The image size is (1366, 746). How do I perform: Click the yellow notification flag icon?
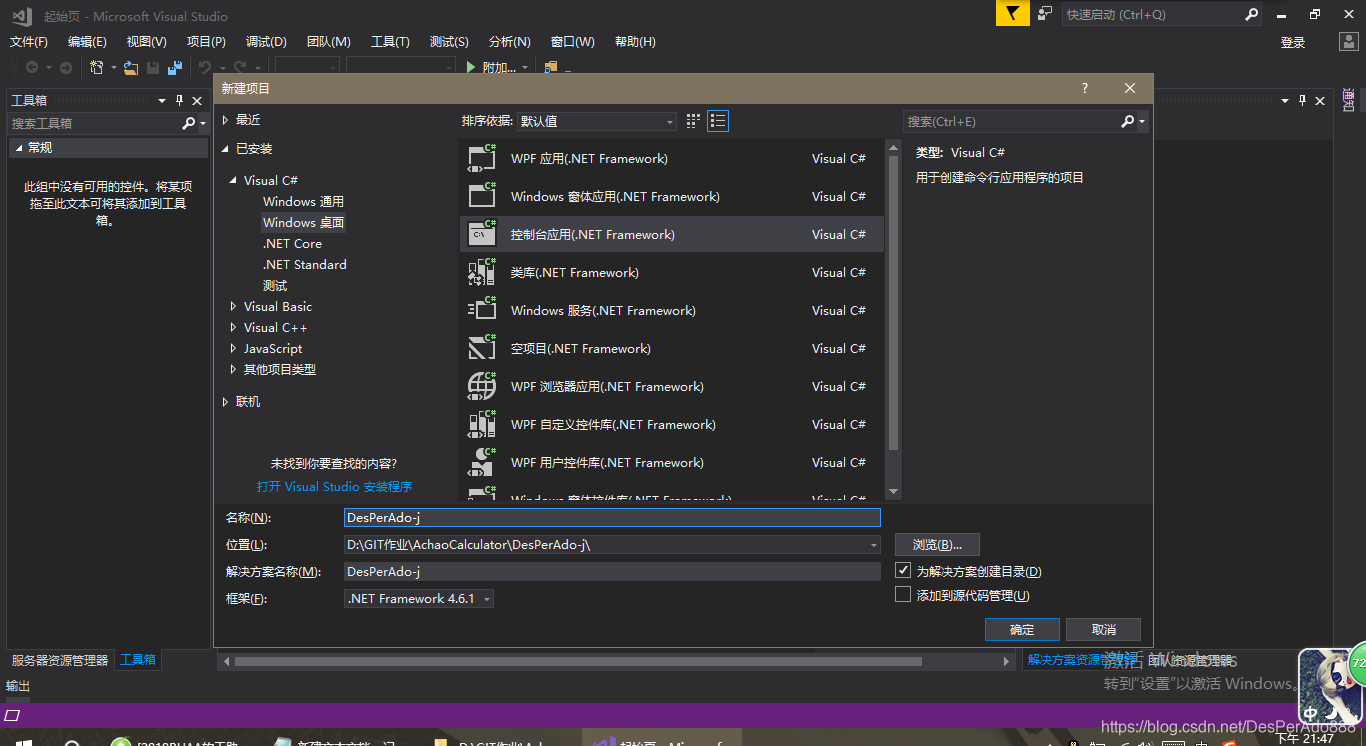click(1012, 14)
